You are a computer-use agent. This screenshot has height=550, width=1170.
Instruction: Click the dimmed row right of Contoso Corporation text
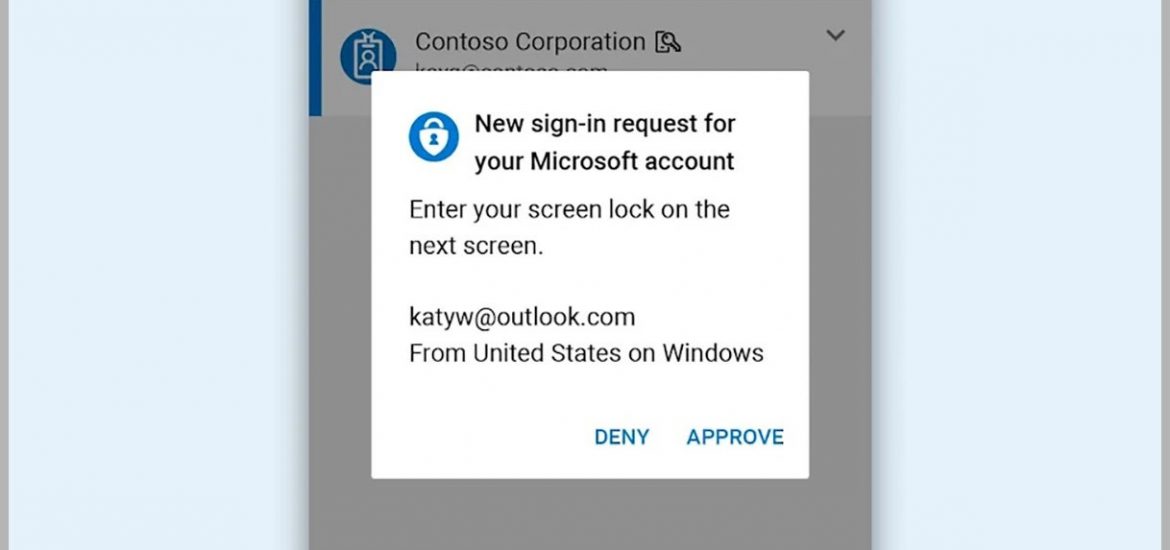754,43
